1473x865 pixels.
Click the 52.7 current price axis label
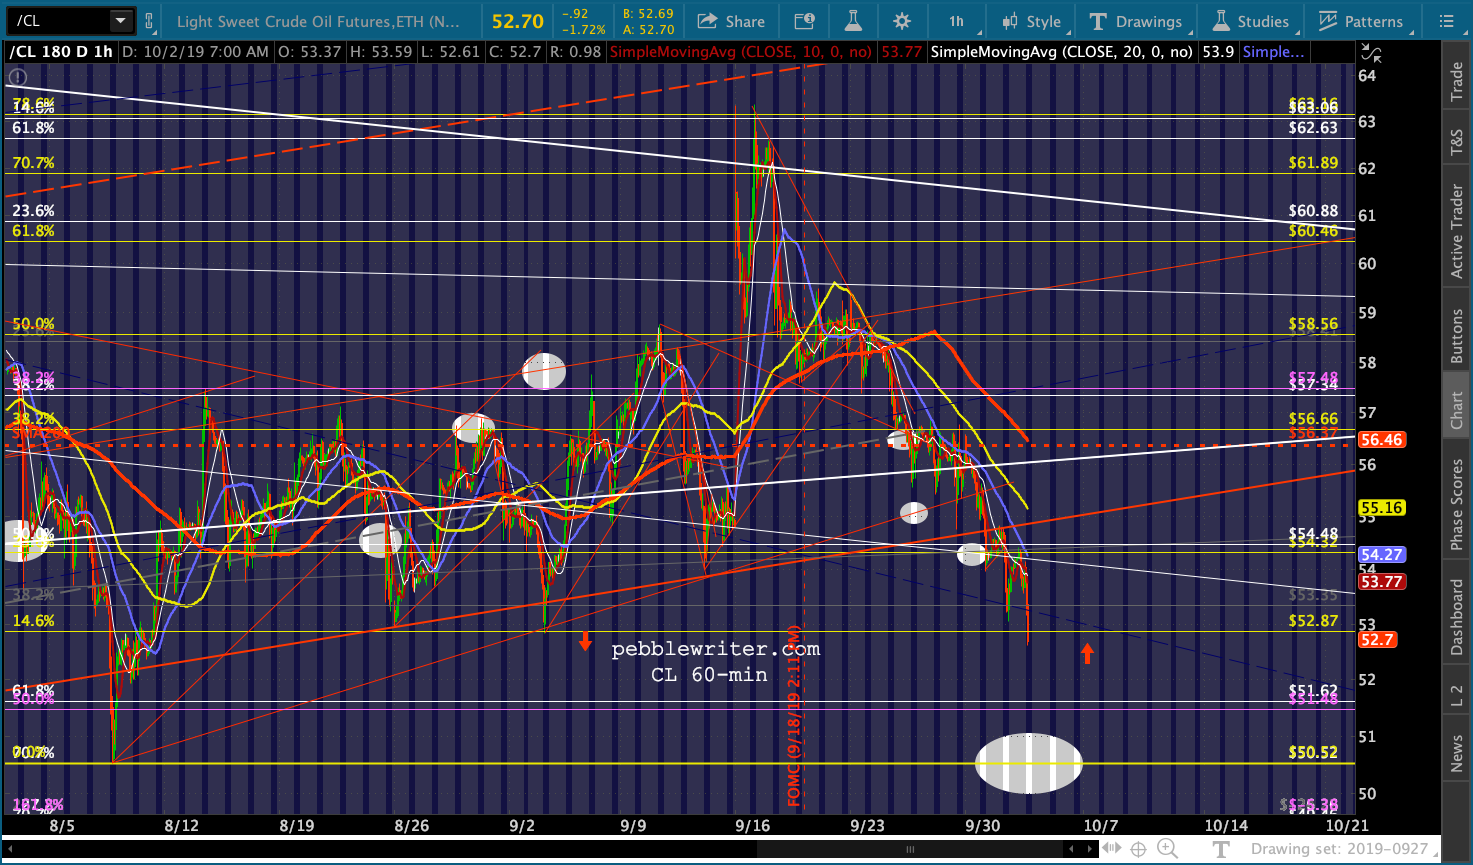[x=1376, y=640]
